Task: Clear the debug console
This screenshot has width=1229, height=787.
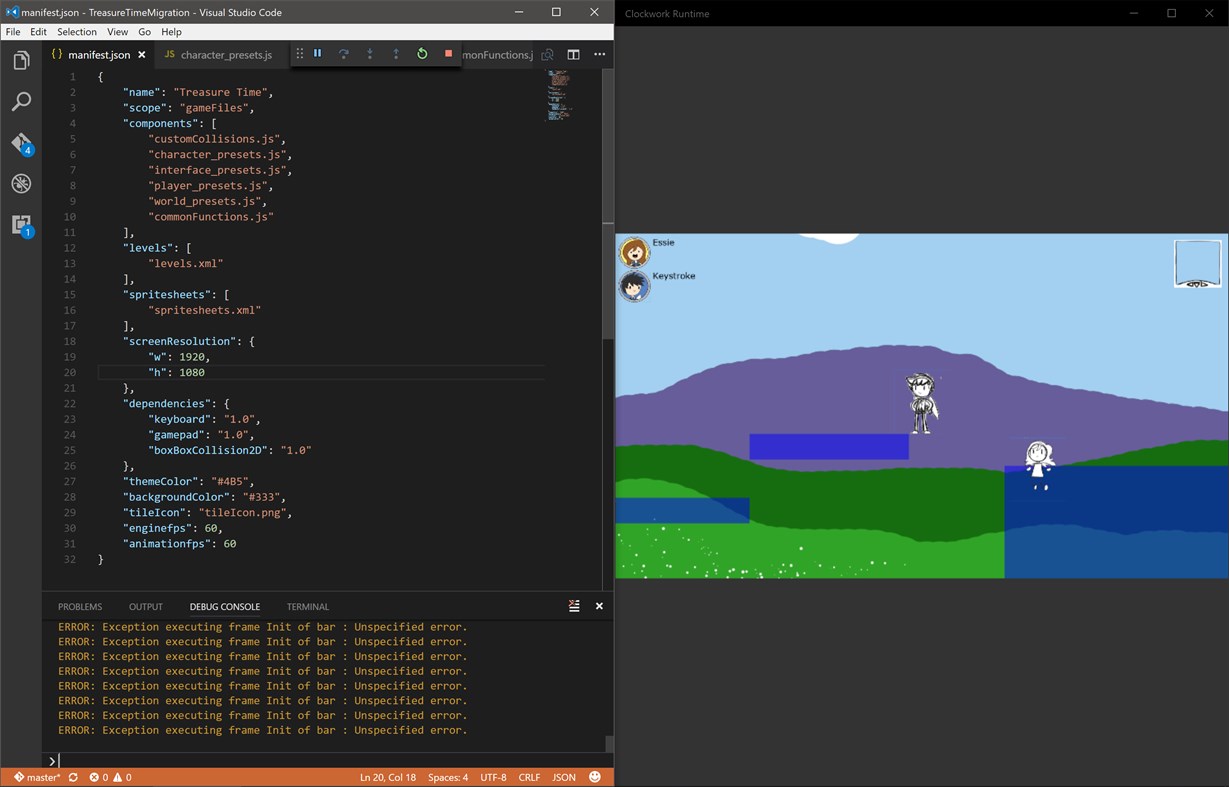Action: 574,606
